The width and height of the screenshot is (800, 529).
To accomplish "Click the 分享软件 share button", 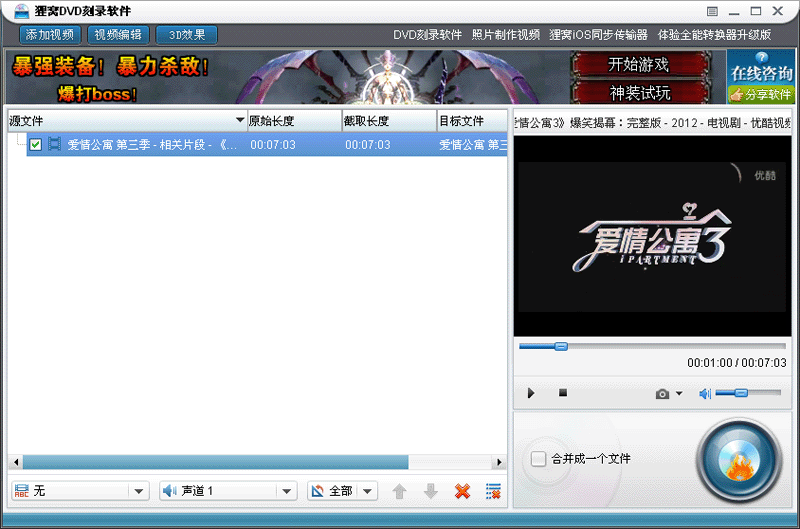I will coord(761,94).
